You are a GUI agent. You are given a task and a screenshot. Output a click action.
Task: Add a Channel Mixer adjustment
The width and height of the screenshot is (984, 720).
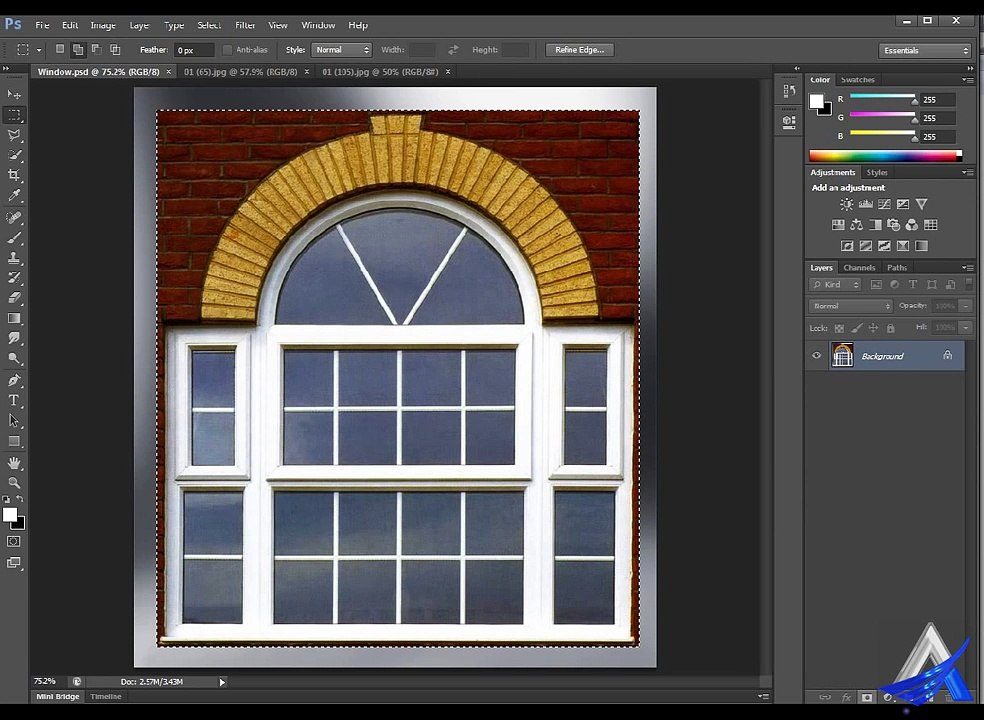coord(912,225)
